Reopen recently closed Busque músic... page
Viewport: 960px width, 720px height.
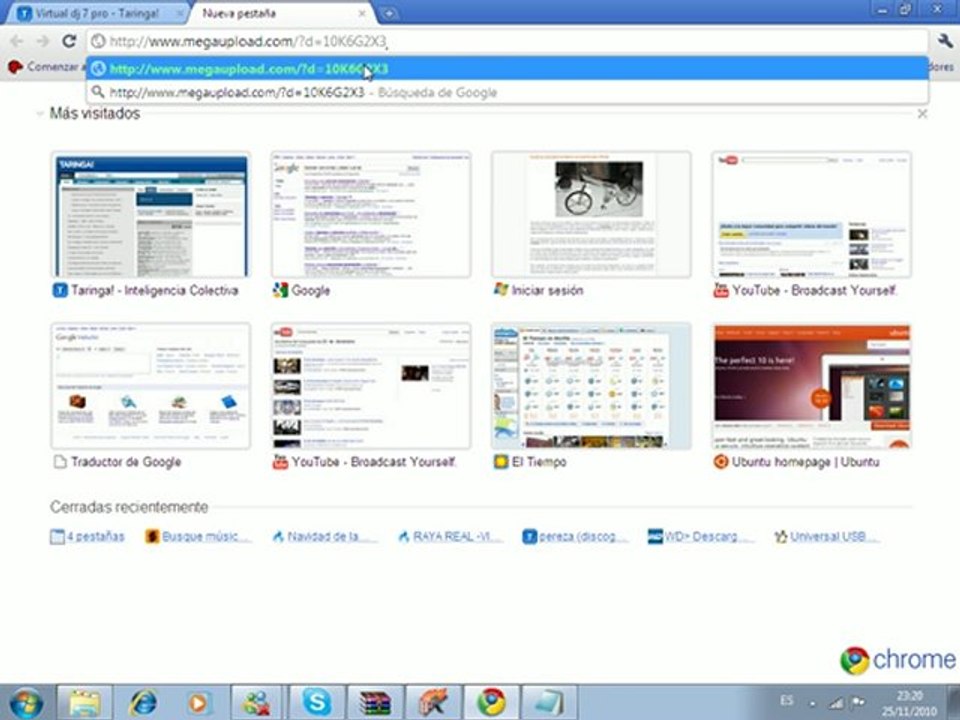[x=198, y=537]
